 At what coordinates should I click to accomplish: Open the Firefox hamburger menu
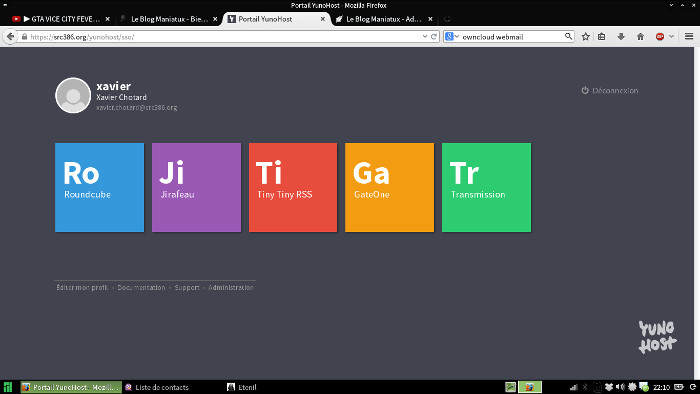pos(689,37)
